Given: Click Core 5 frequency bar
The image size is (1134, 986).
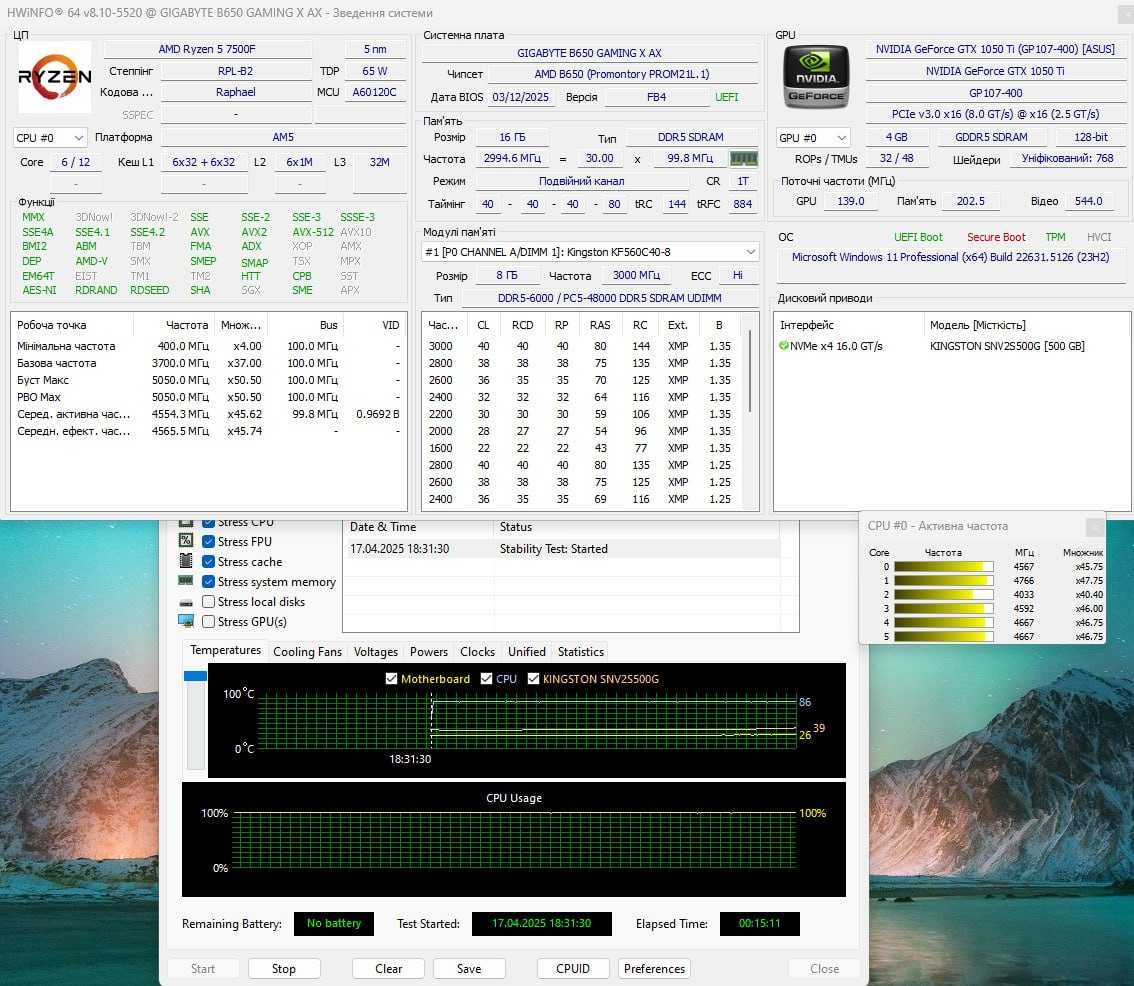Looking at the screenshot, I should tap(943, 637).
